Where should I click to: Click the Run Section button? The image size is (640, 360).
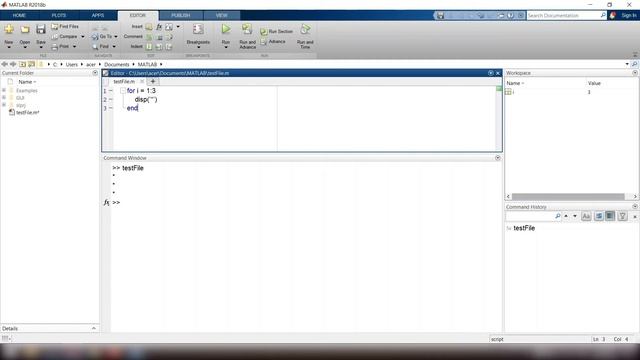coord(276,31)
